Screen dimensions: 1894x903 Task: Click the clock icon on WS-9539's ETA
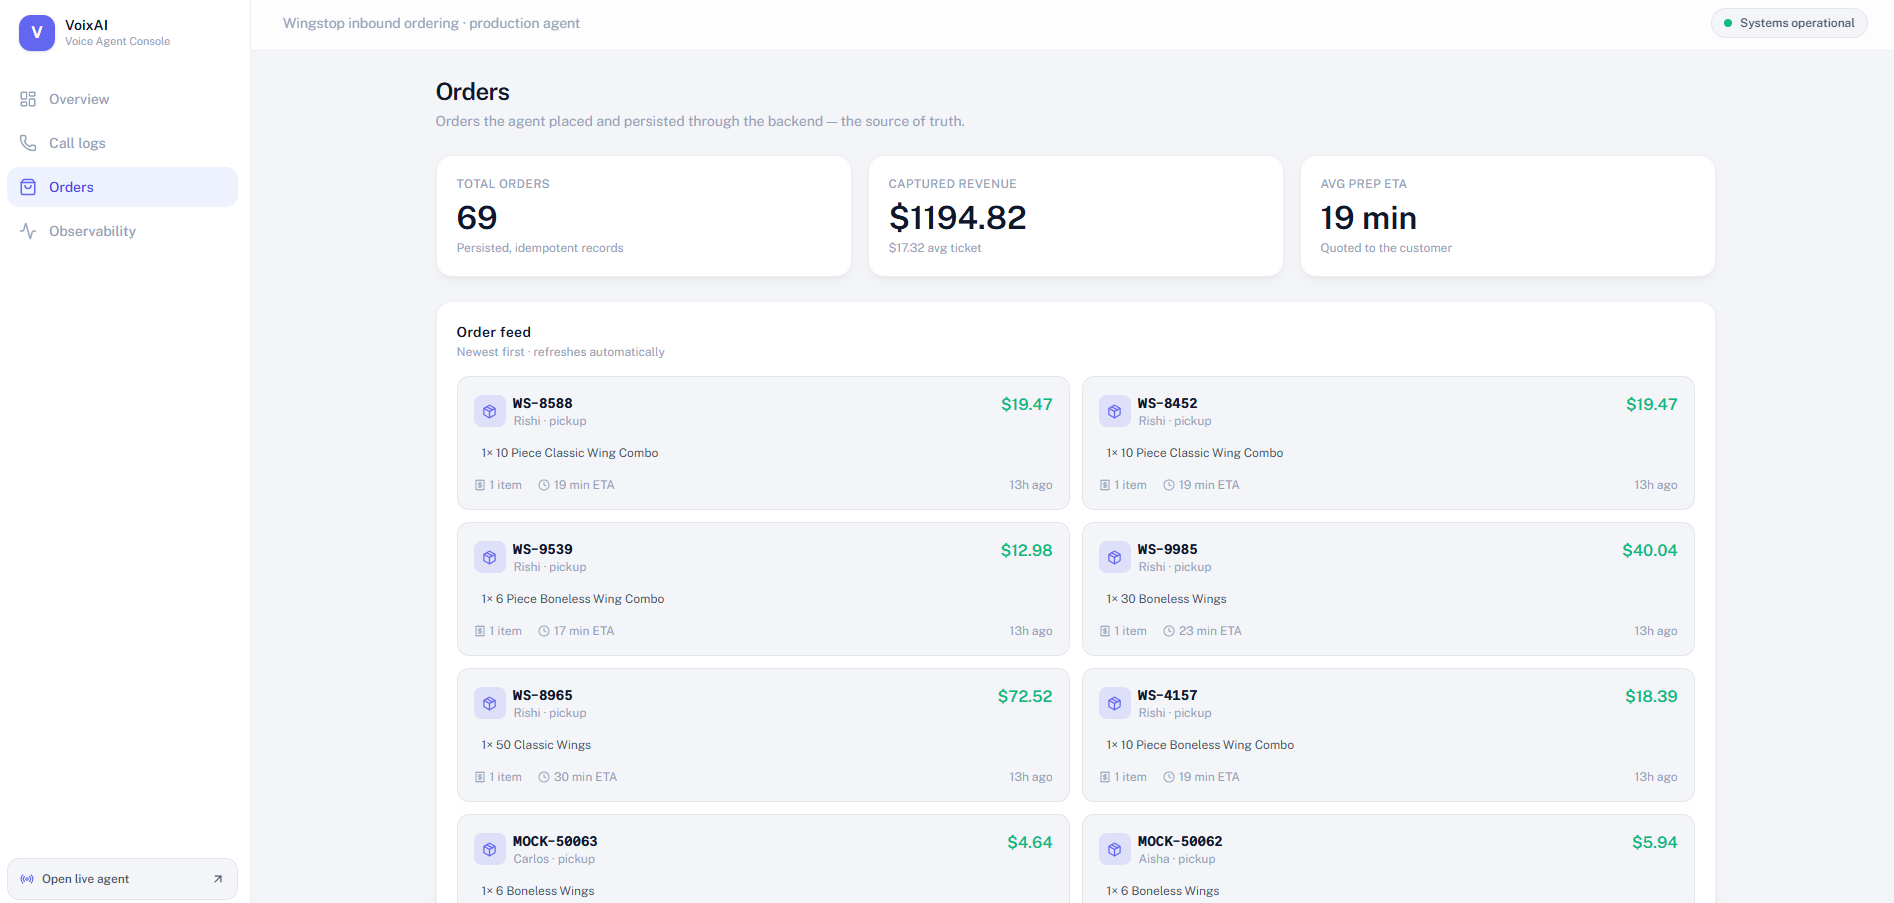pyautogui.click(x=544, y=631)
